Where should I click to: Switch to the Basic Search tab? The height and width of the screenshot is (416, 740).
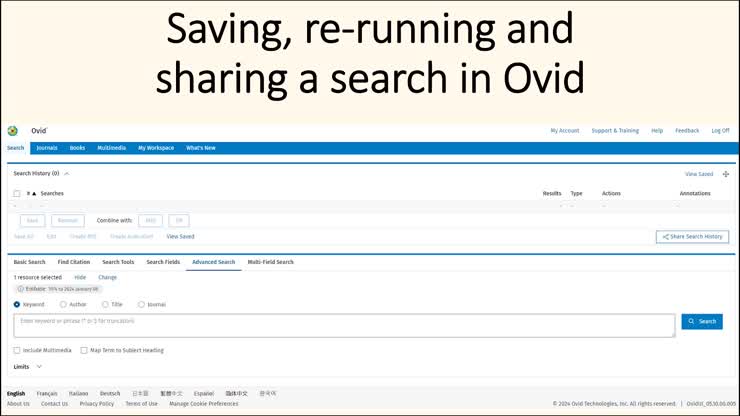[x=29, y=262]
